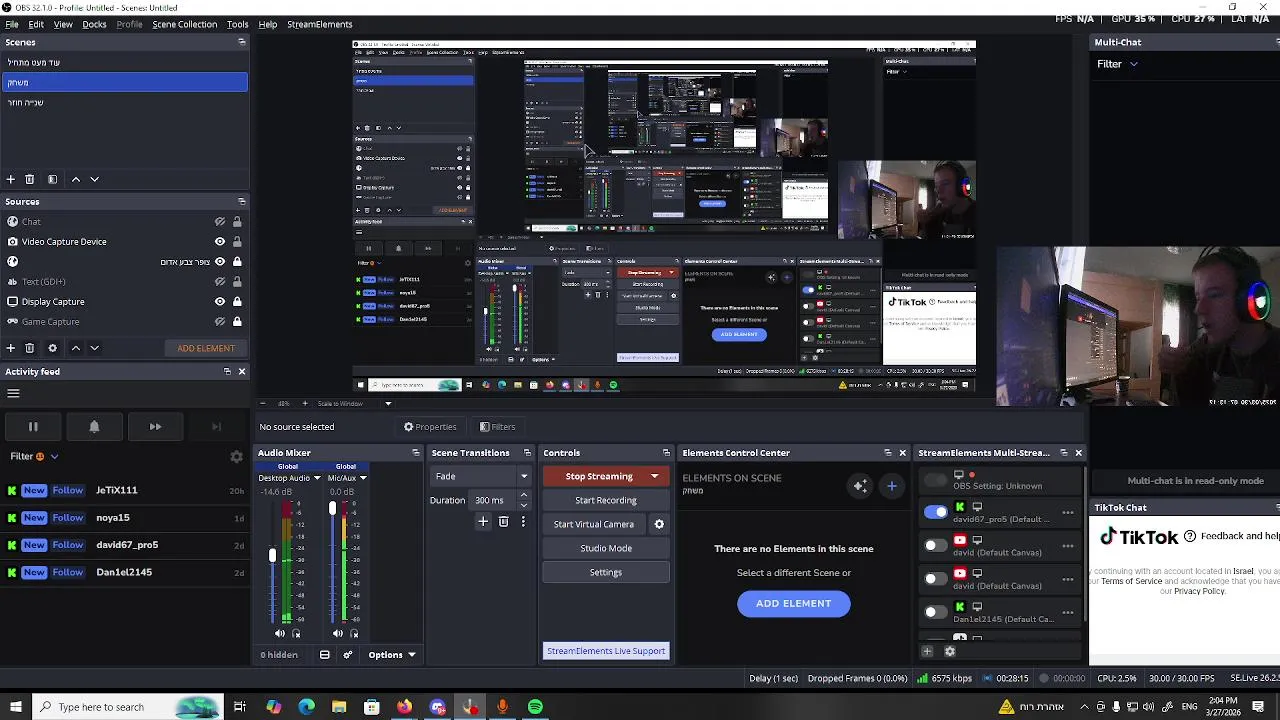Move the scene up with the Scenes up arrow
Viewport: 1280px width, 720px height.
[x=75, y=179]
